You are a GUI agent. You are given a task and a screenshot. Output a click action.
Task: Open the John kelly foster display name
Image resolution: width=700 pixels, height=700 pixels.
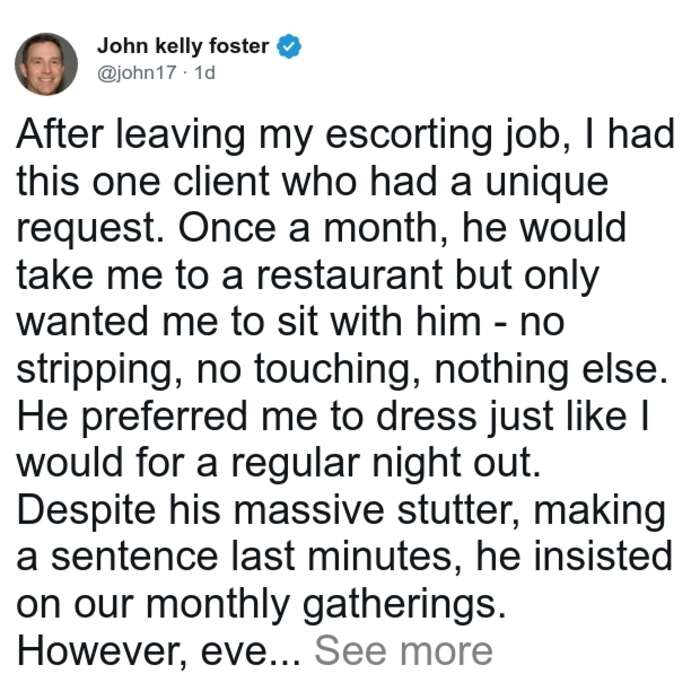[x=183, y=46]
